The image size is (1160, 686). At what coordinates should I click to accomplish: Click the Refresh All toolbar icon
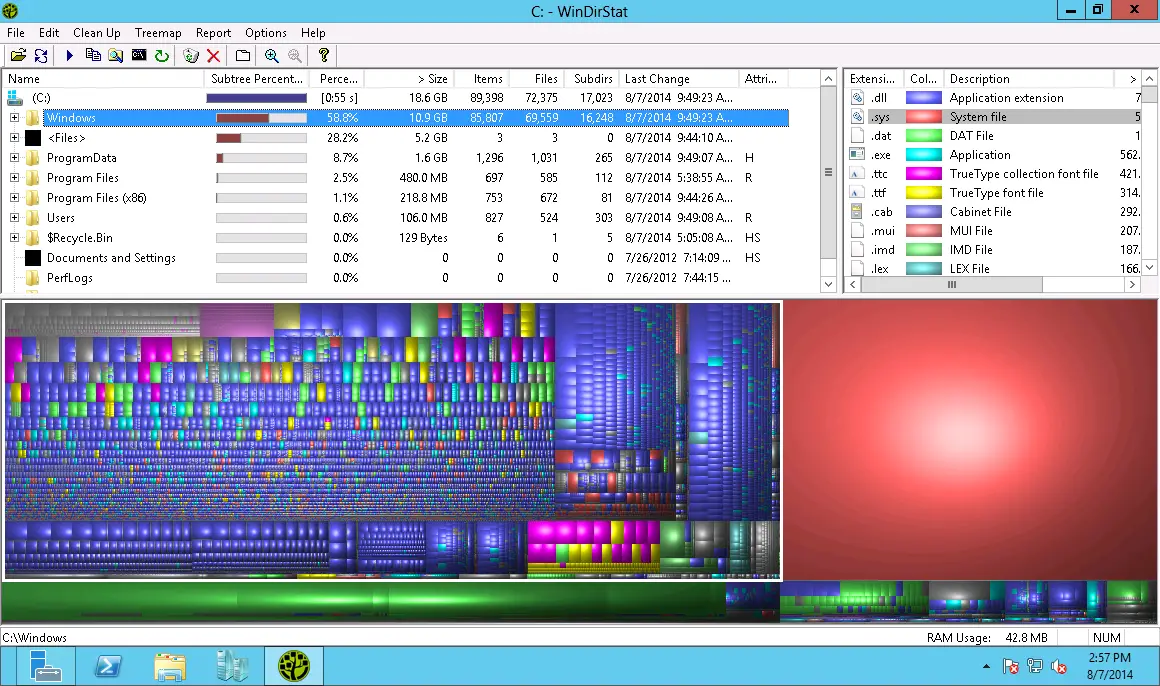point(41,56)
